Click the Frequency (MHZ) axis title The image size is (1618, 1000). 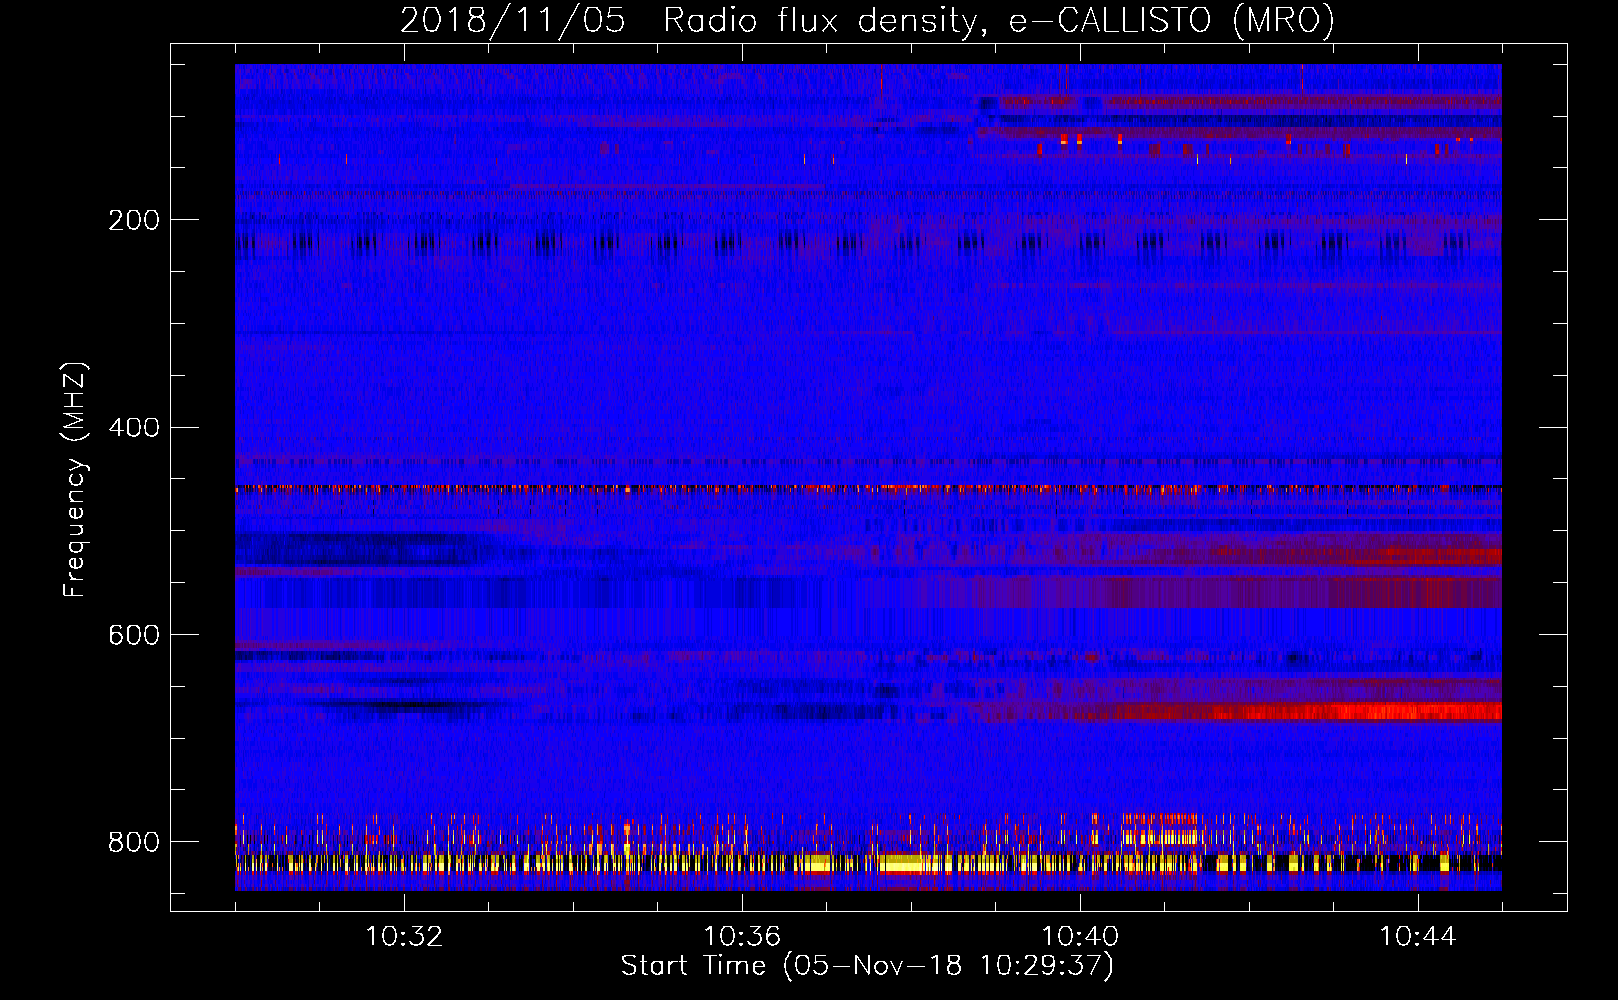coord(75,480)
